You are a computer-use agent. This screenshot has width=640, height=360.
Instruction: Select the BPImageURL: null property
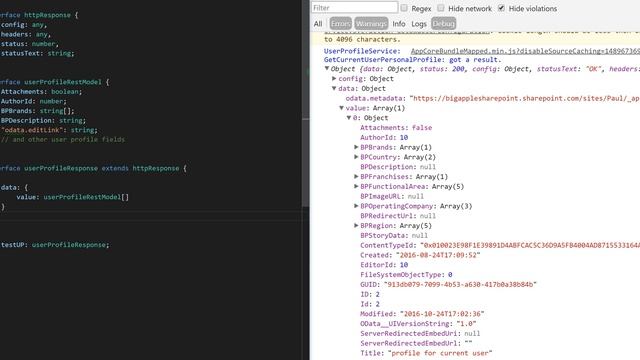[x=392, y=196]
